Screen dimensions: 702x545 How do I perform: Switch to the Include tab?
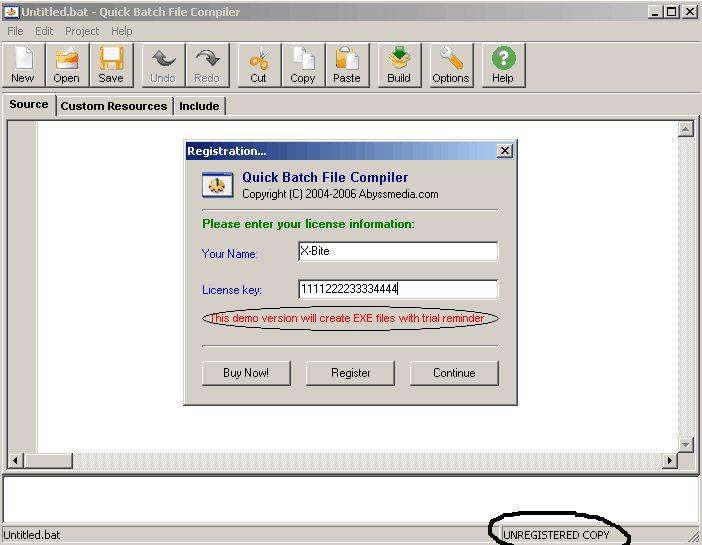click(199, 106)
